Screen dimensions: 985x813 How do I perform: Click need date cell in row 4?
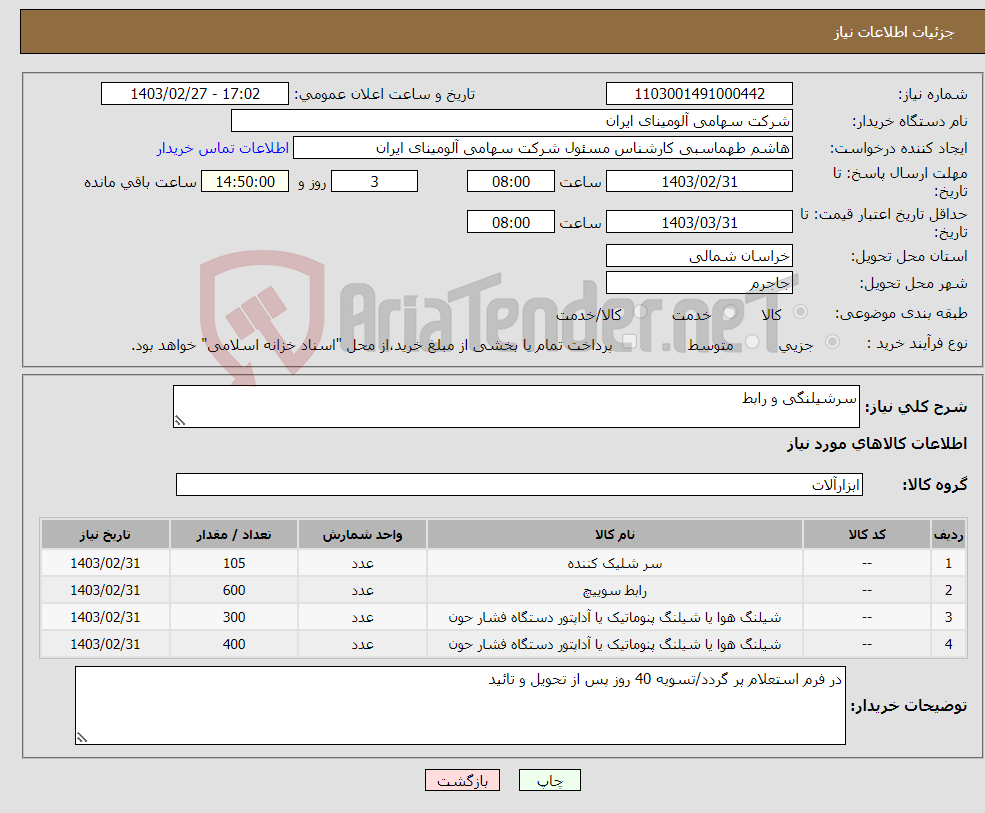point(105,645)
